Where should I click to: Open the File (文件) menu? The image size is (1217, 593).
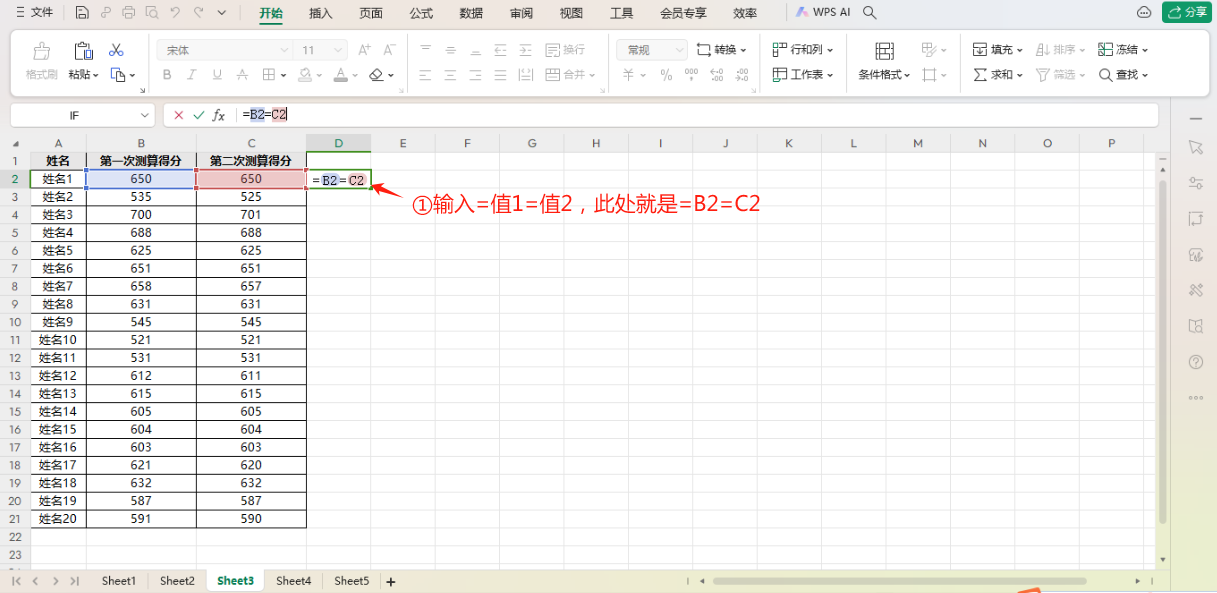pyautogui.click(x=34, y=13)
